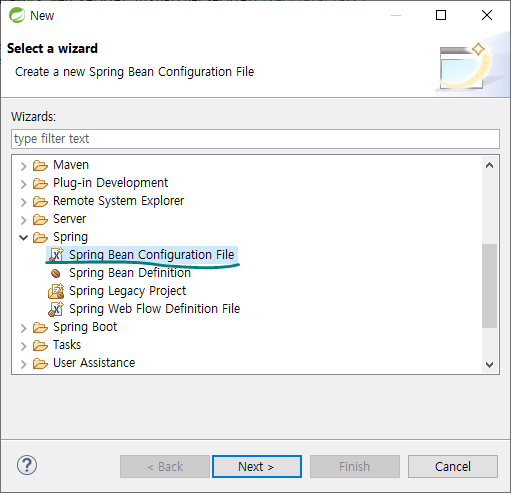The height and width of the screenshot is (493, 511).
Task: Click the Spring Boot folder icon
Action: tap(40, 327)
